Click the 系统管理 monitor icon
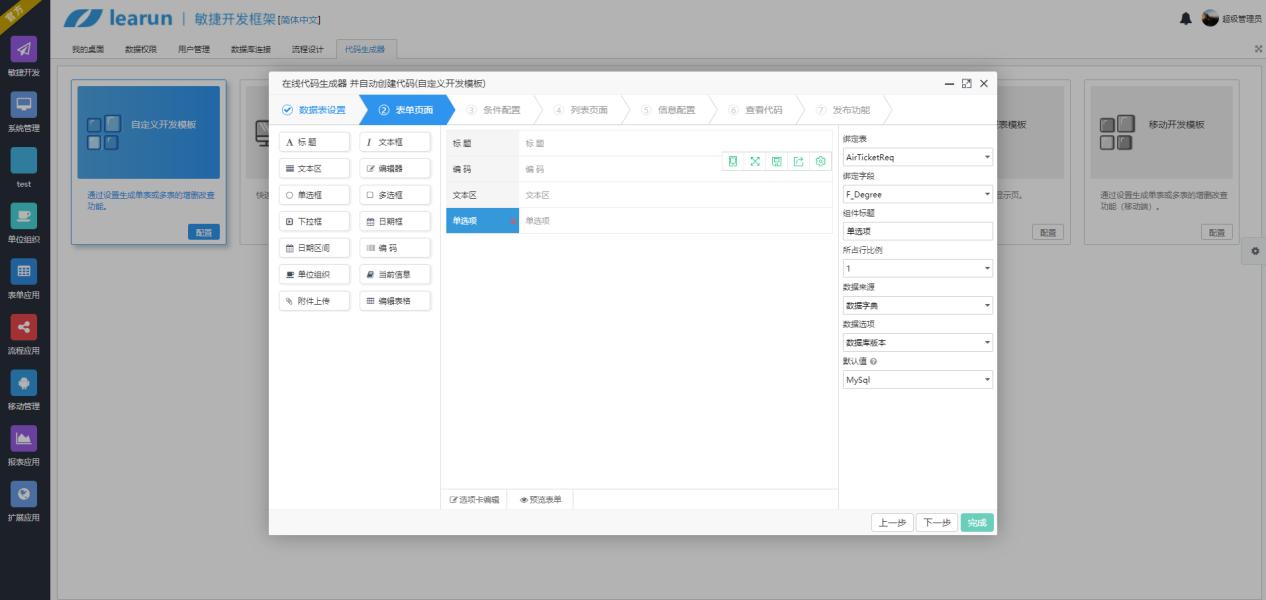This screenshot has height=600, width=1266. (23, 105)
